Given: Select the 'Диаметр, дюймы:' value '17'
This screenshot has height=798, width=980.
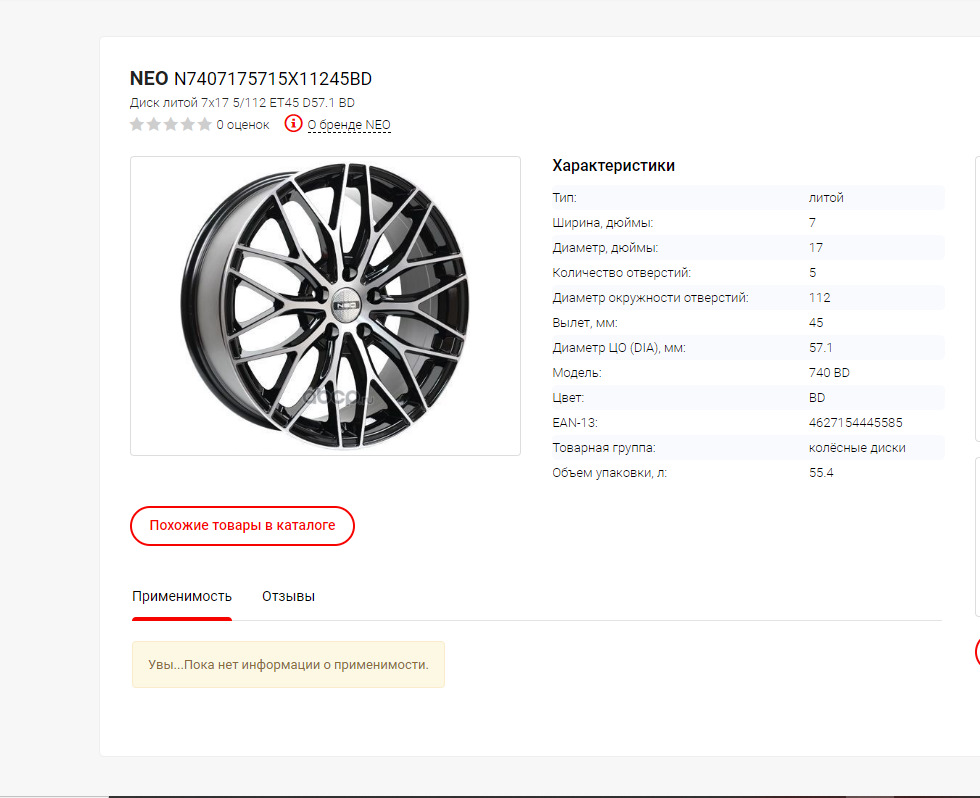Looking at the screenshot, I should [816, 247].
